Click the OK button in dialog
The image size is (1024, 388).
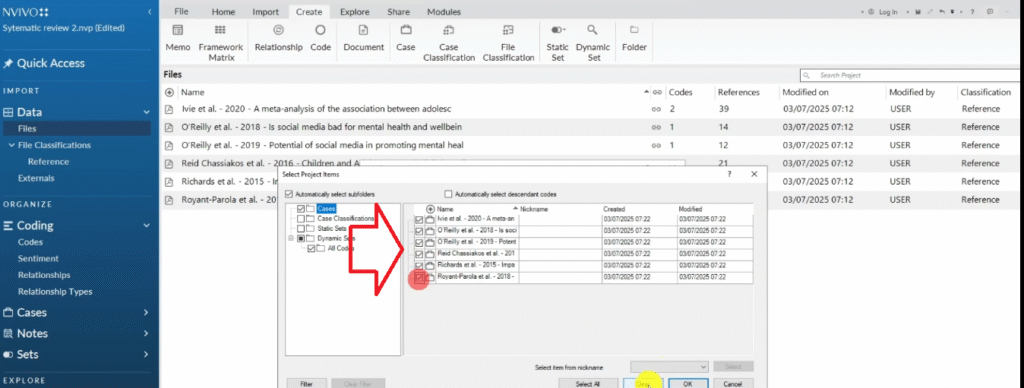coord(688,384)
